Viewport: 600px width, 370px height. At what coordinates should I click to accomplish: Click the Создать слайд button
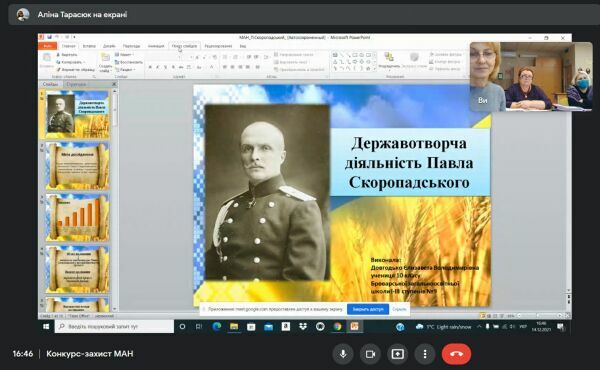[105, 62]
